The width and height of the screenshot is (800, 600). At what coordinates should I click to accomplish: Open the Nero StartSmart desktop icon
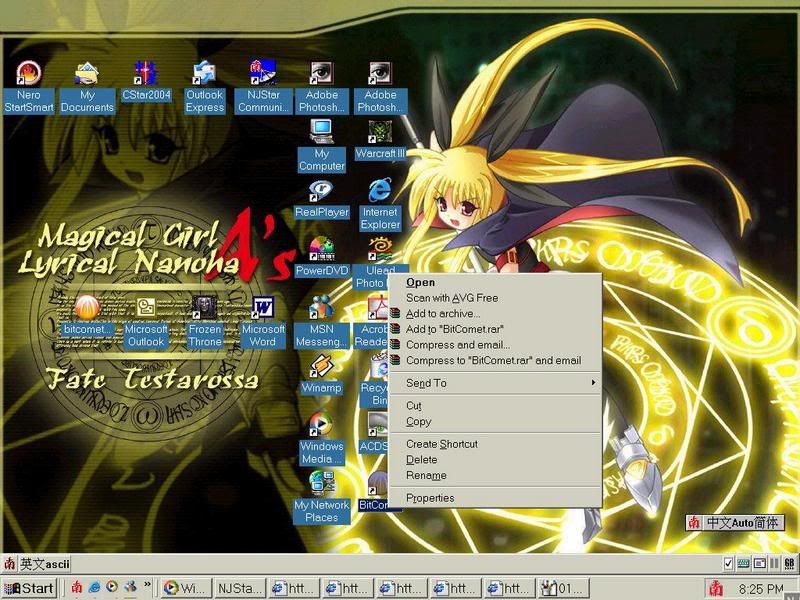click(x=28, y=74)
